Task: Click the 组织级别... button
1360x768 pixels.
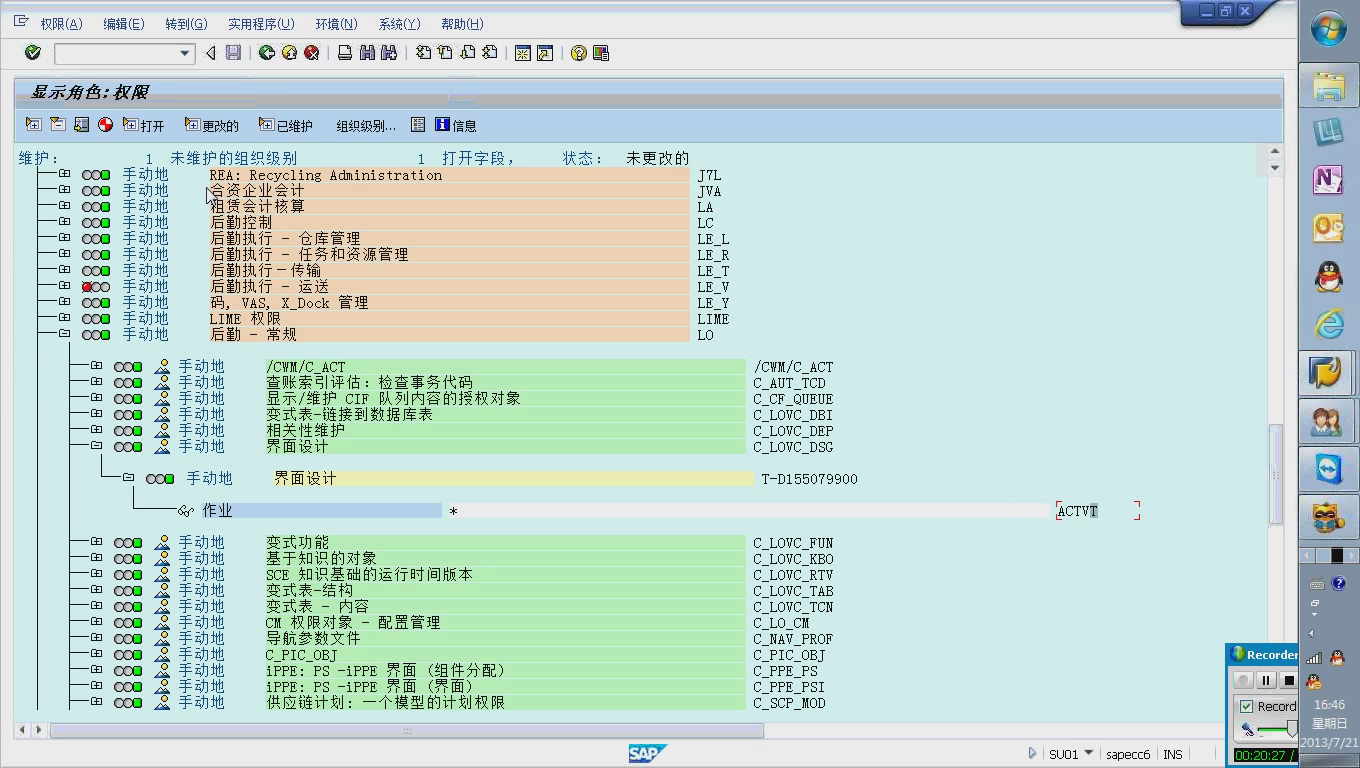Action: coord(366,125)
